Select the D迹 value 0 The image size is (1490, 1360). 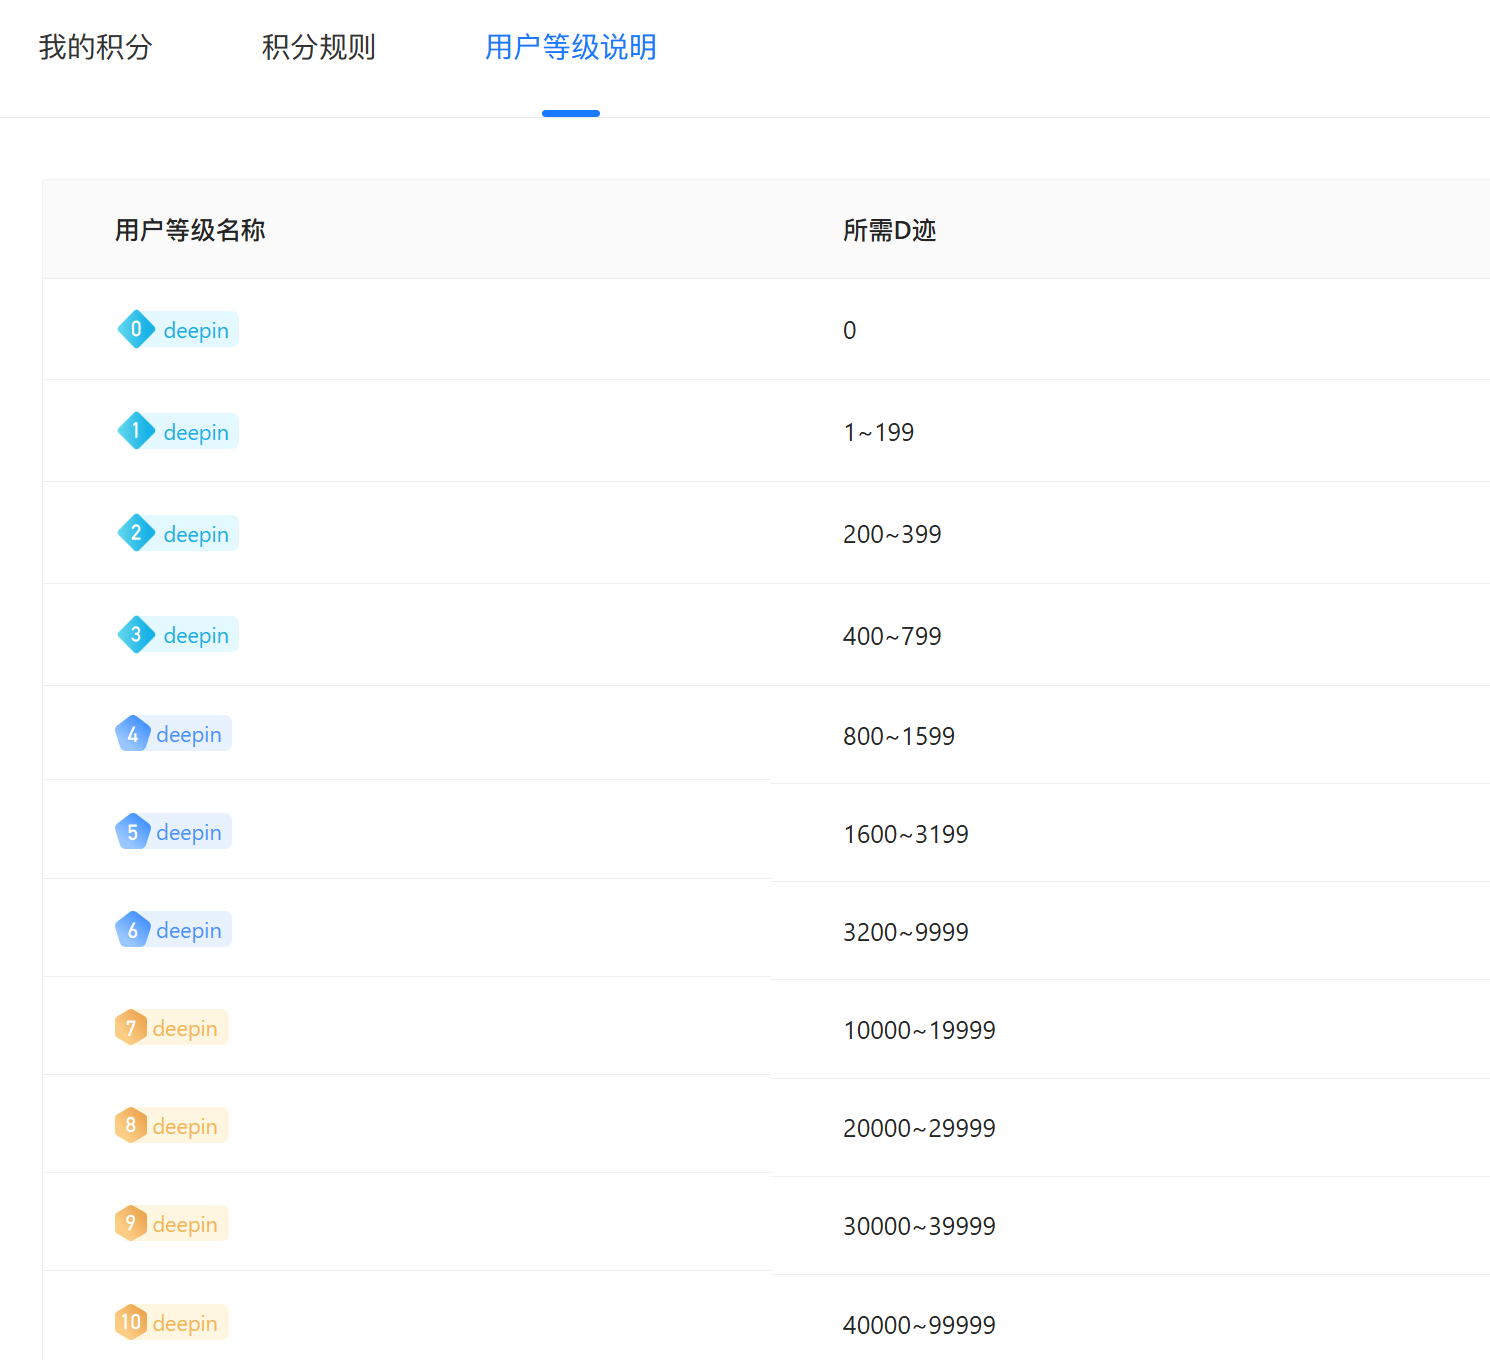[849, 330]
